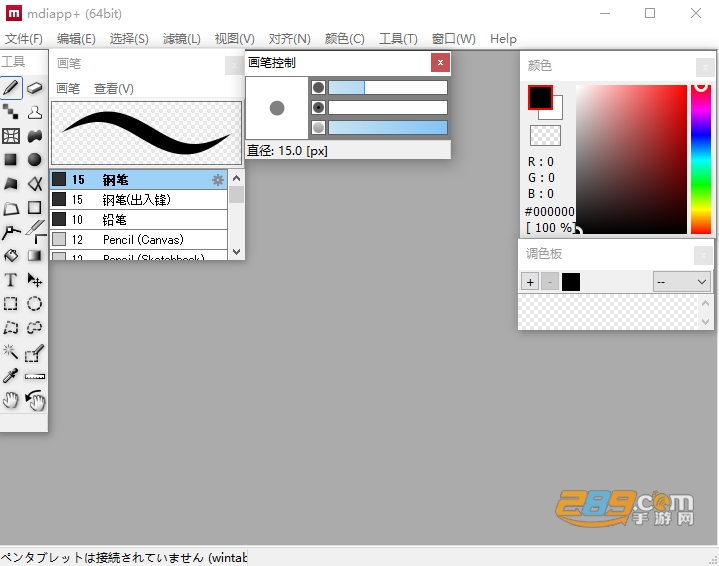Pick a hue on the rainbow bar

coord(701,159)
